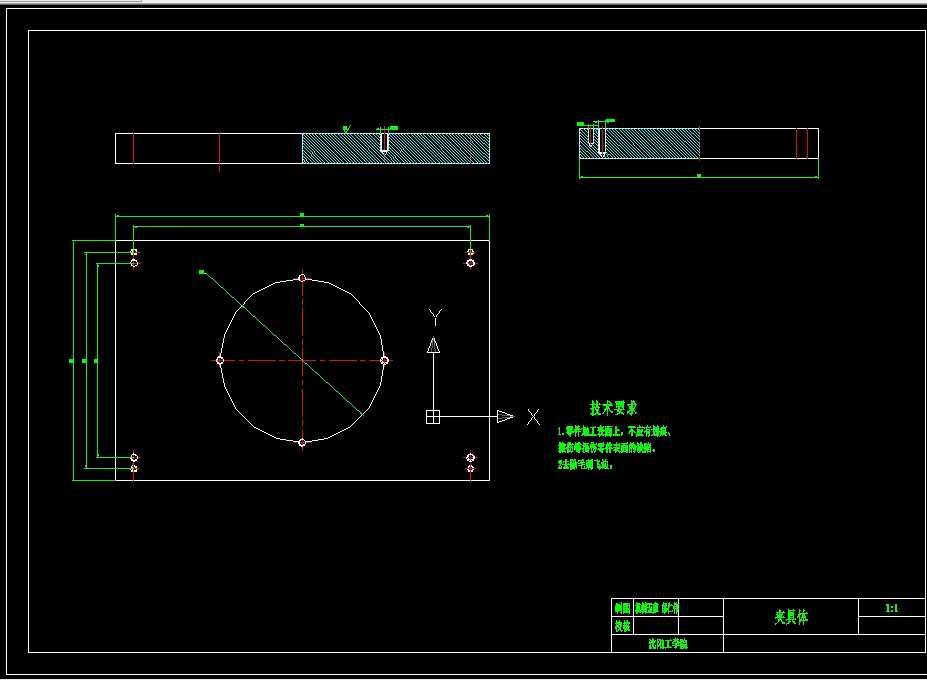The width and height of the screenshot is (927, 680).
Task: Pick the inner hole-spacing width dimension grip
Action: pos(302,225)
